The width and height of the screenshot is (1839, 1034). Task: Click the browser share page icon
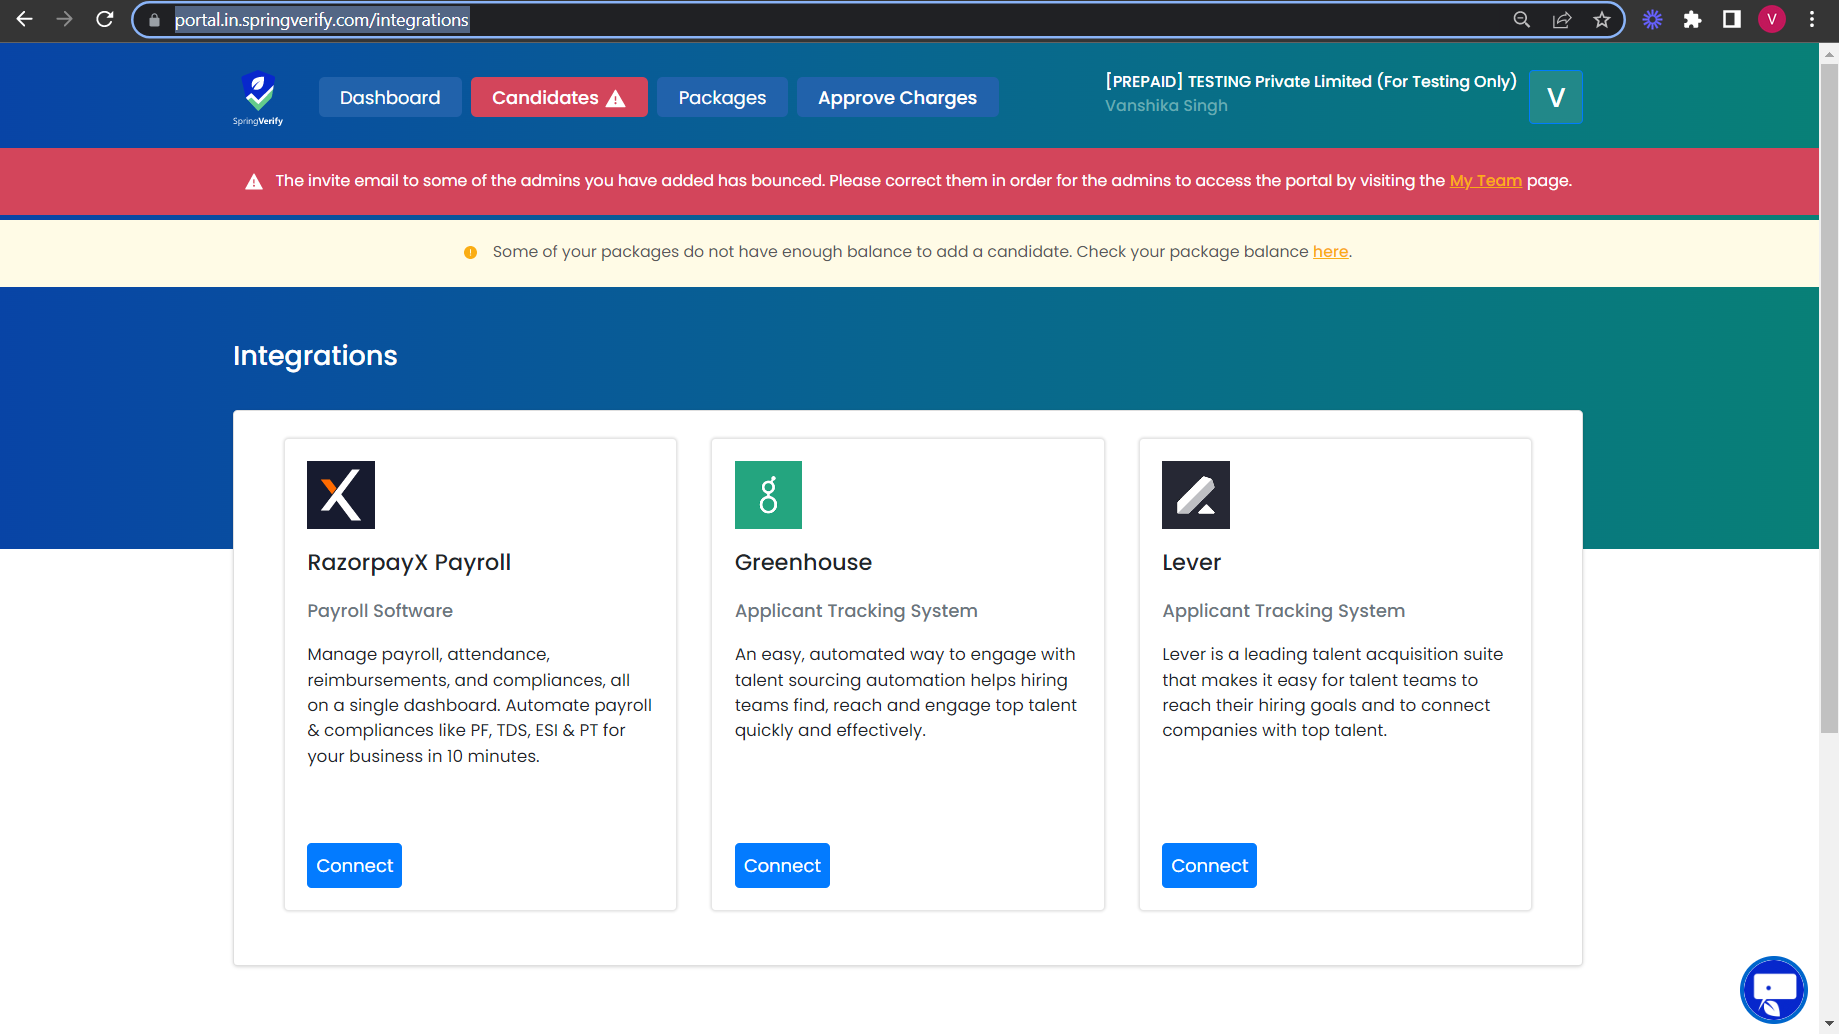1562,20
